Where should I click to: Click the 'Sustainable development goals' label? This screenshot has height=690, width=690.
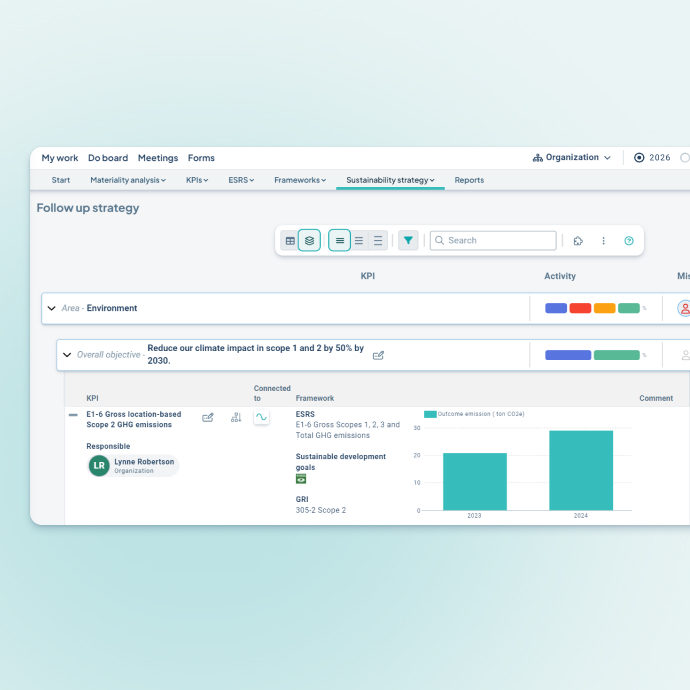[341, 462]
